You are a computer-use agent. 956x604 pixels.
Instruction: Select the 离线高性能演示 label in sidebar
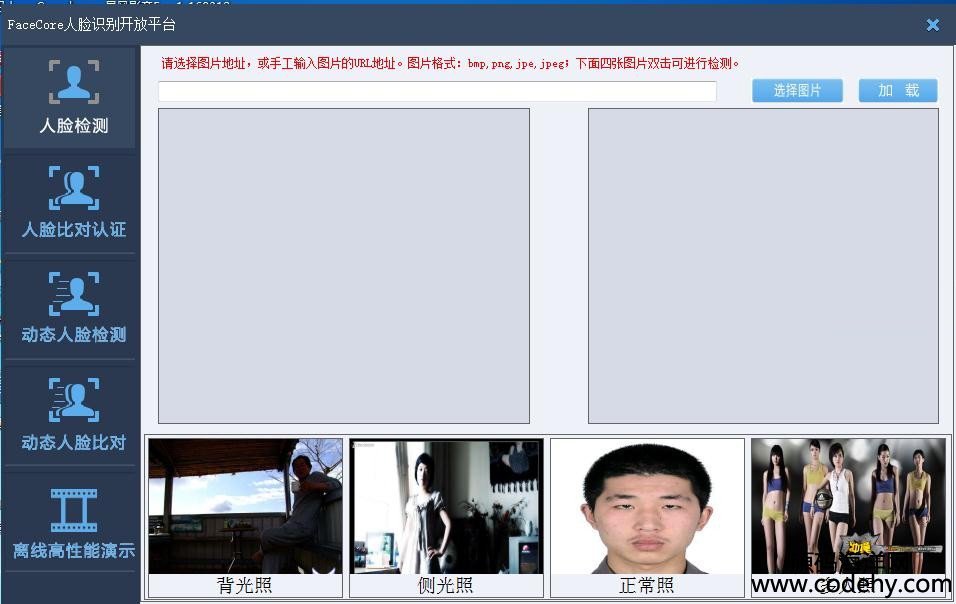click(74, 551)
